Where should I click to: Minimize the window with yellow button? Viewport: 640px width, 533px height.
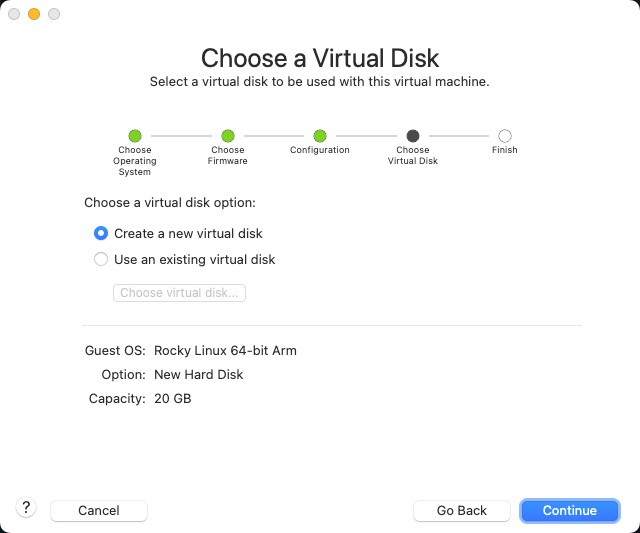(34, 14)
